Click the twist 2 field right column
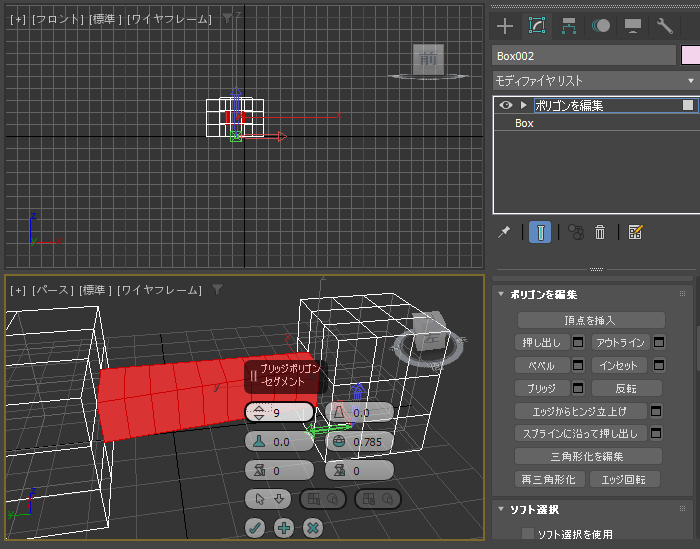700x549 pixels. 360,471
